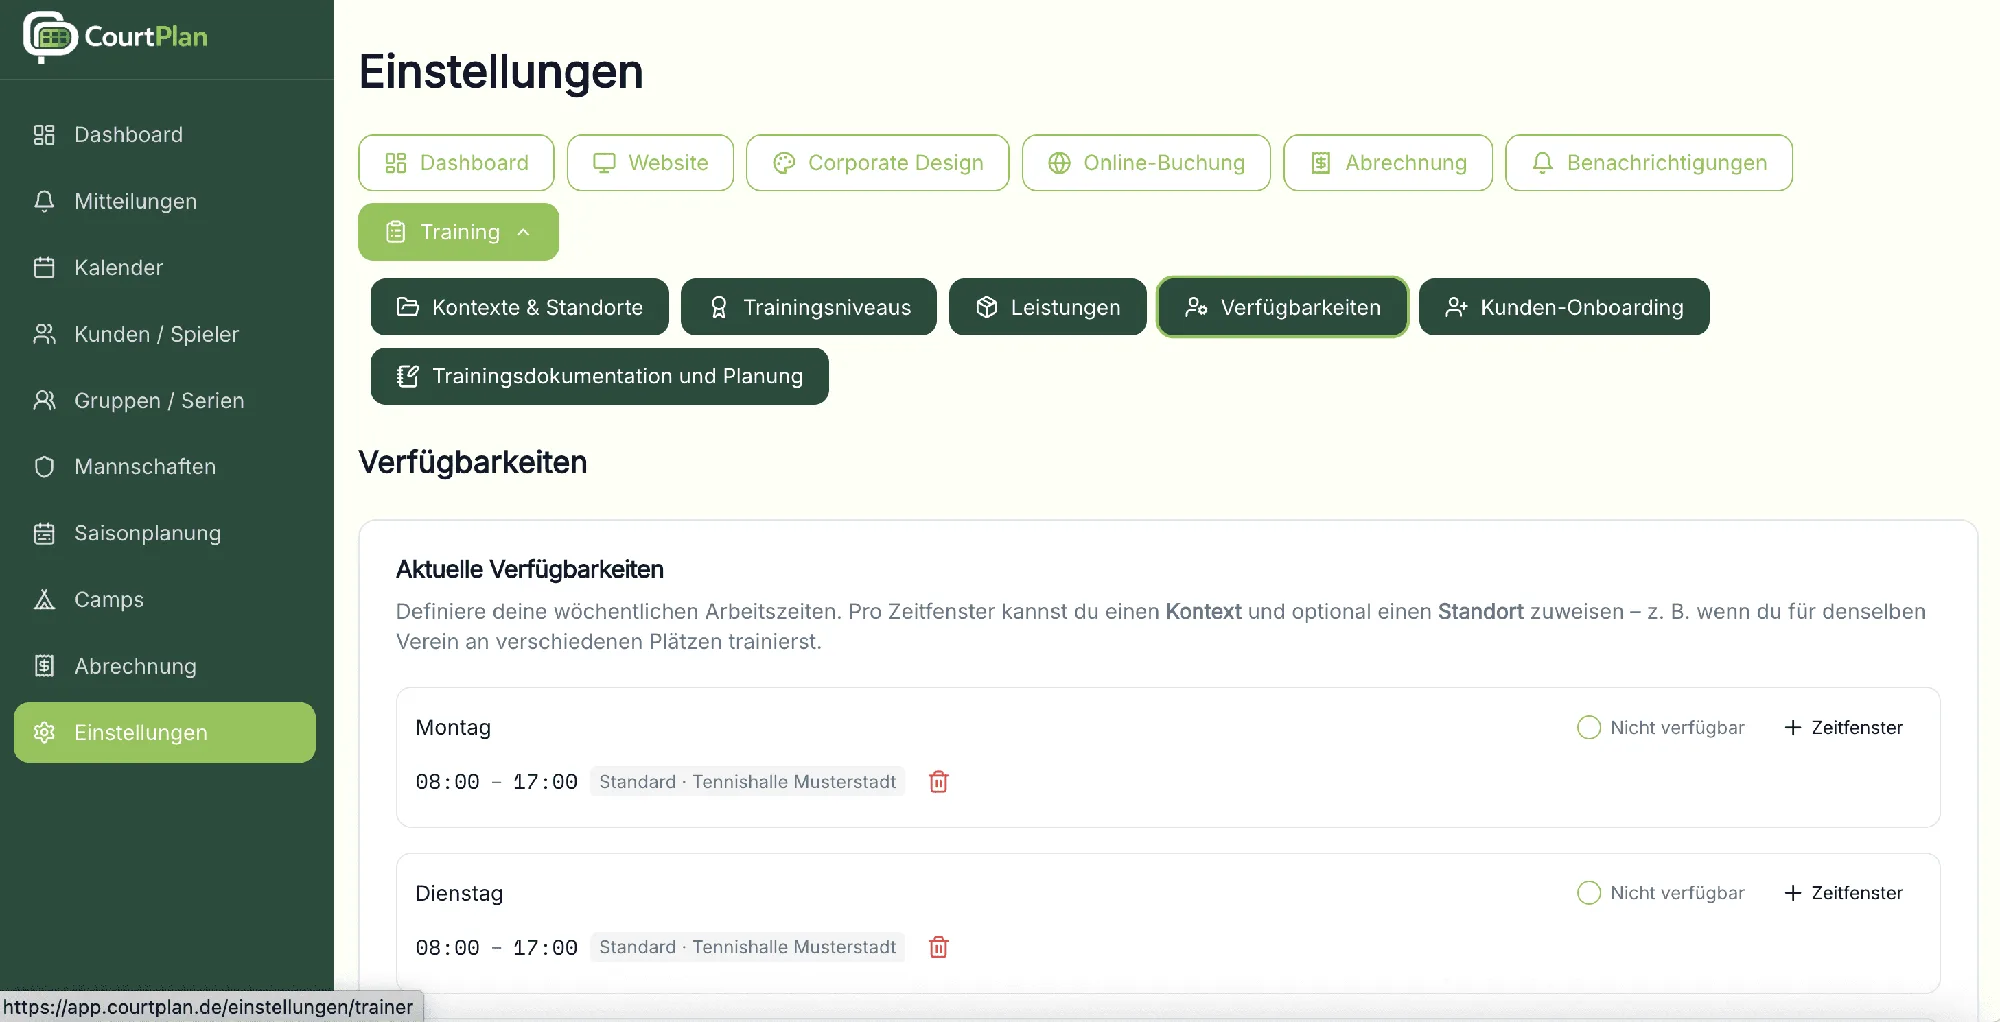Click the season calendar icon beside Saisonplanung
The width and height of the screenshot is (2000, 1022).
pos(44,533)
